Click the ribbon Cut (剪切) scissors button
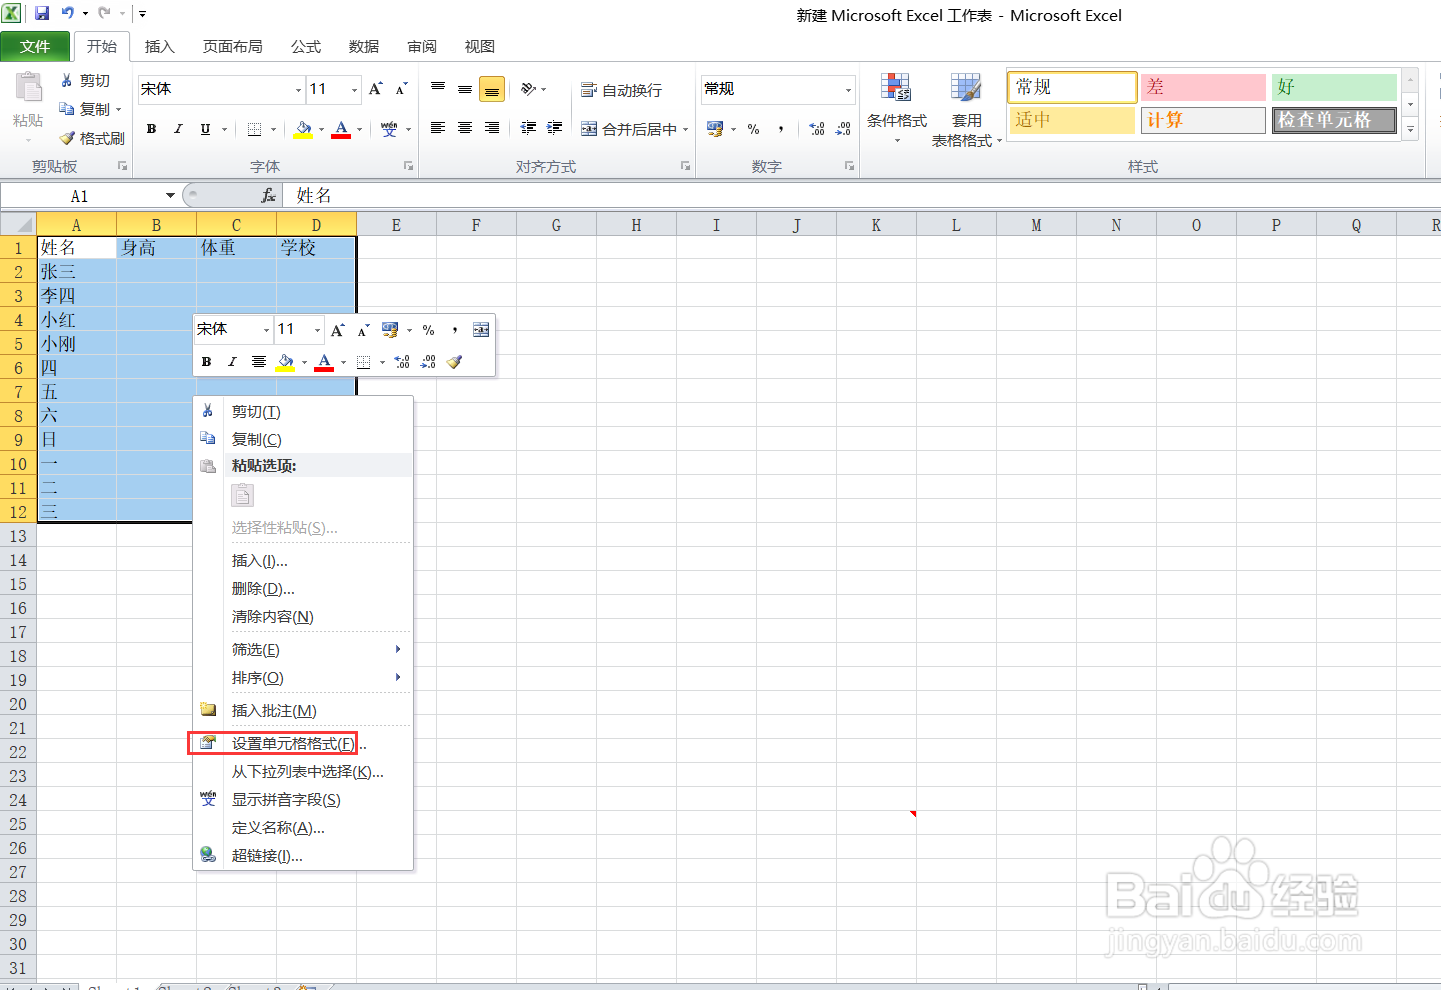The height and width of the screenshot is (990, 1441). pos(84,81)
